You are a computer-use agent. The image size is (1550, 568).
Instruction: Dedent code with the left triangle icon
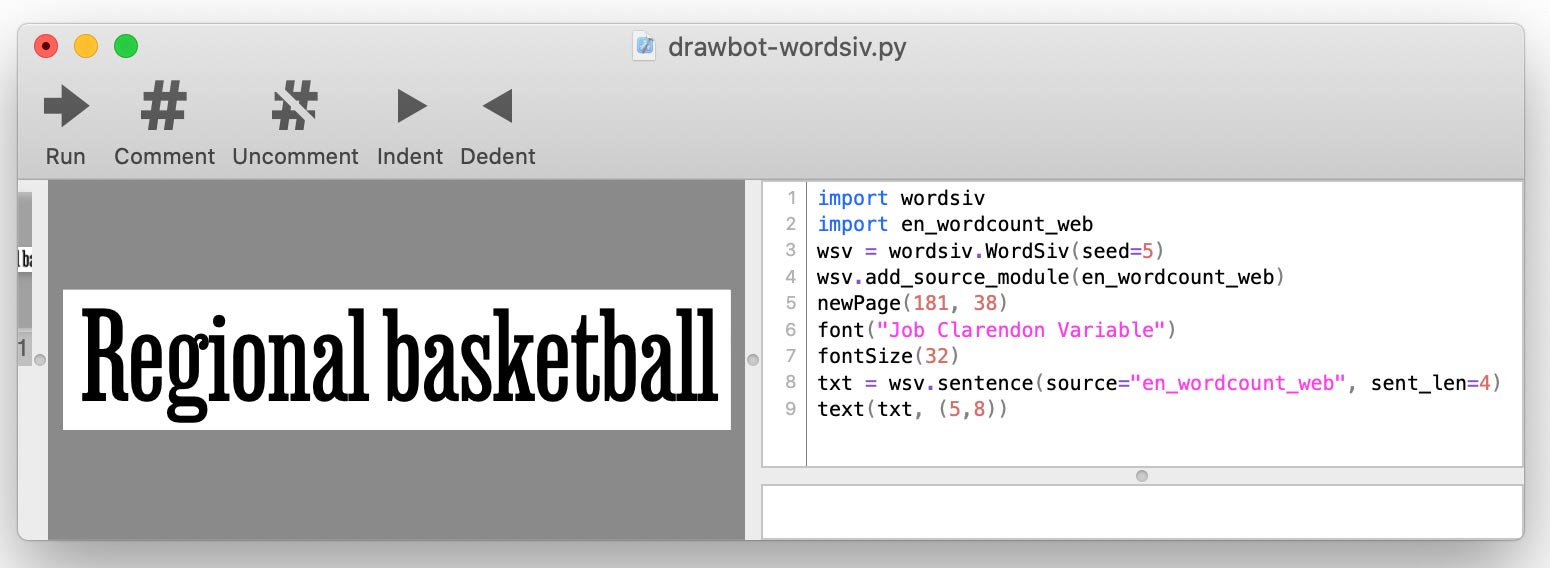[x=497, y=106]
